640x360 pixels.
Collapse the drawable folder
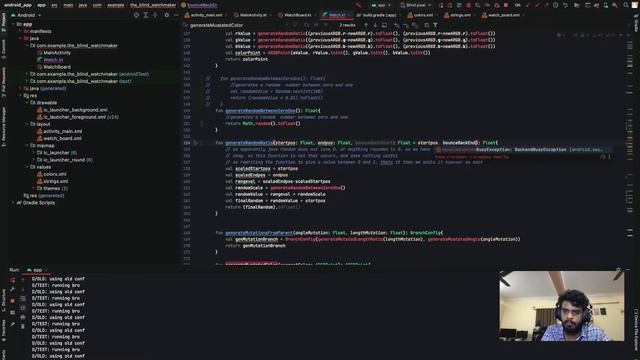pos(27,103)
